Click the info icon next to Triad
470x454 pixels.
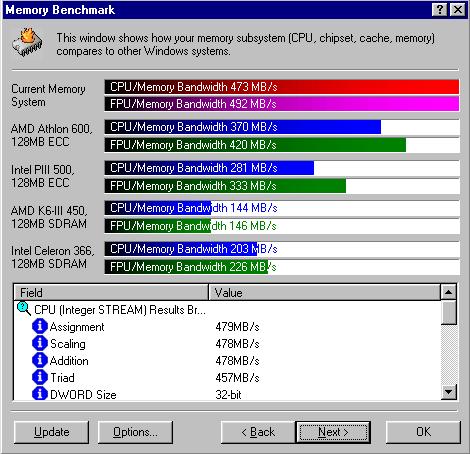(40, 377)
